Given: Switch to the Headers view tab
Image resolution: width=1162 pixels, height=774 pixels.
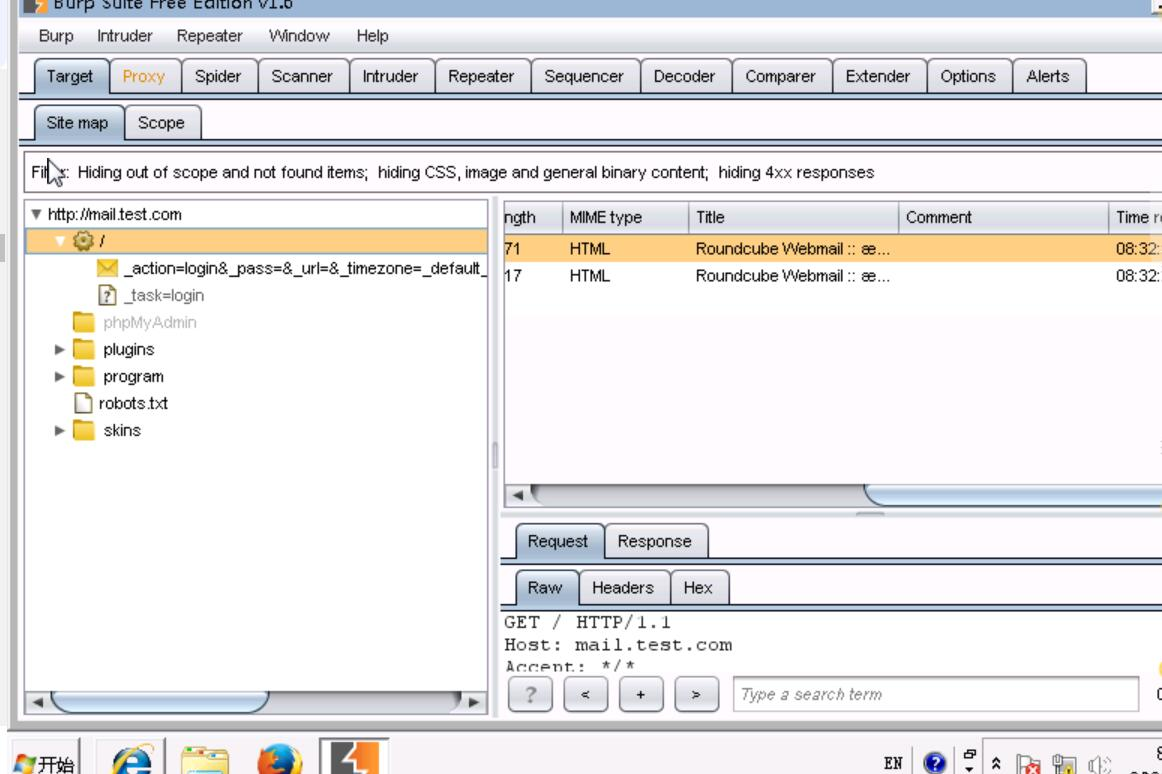Looking at the screenshot, I should click(623, 588).
